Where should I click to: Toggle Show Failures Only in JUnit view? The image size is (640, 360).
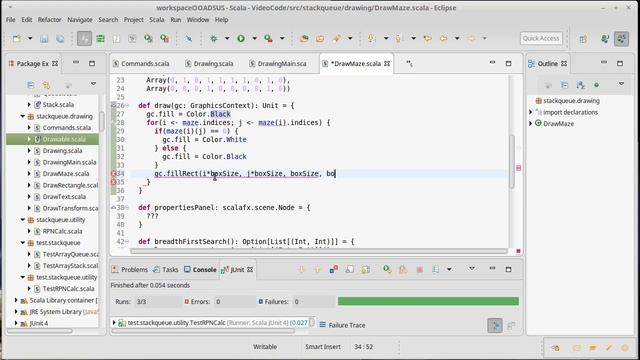[x=333, y=269]
